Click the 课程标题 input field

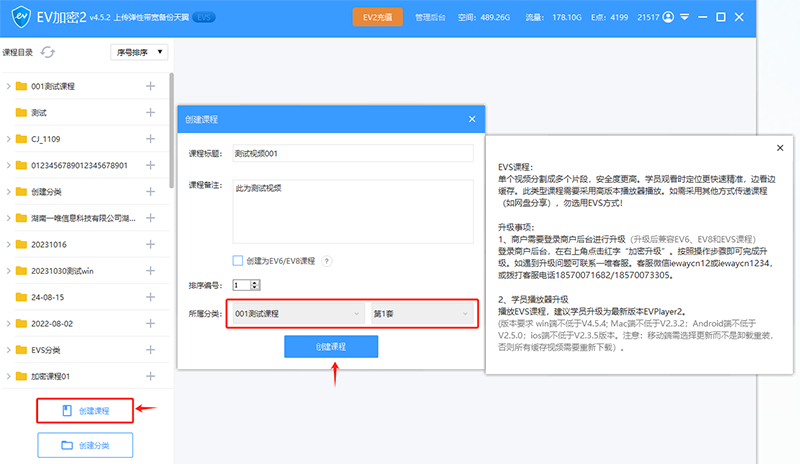[352, 154]
